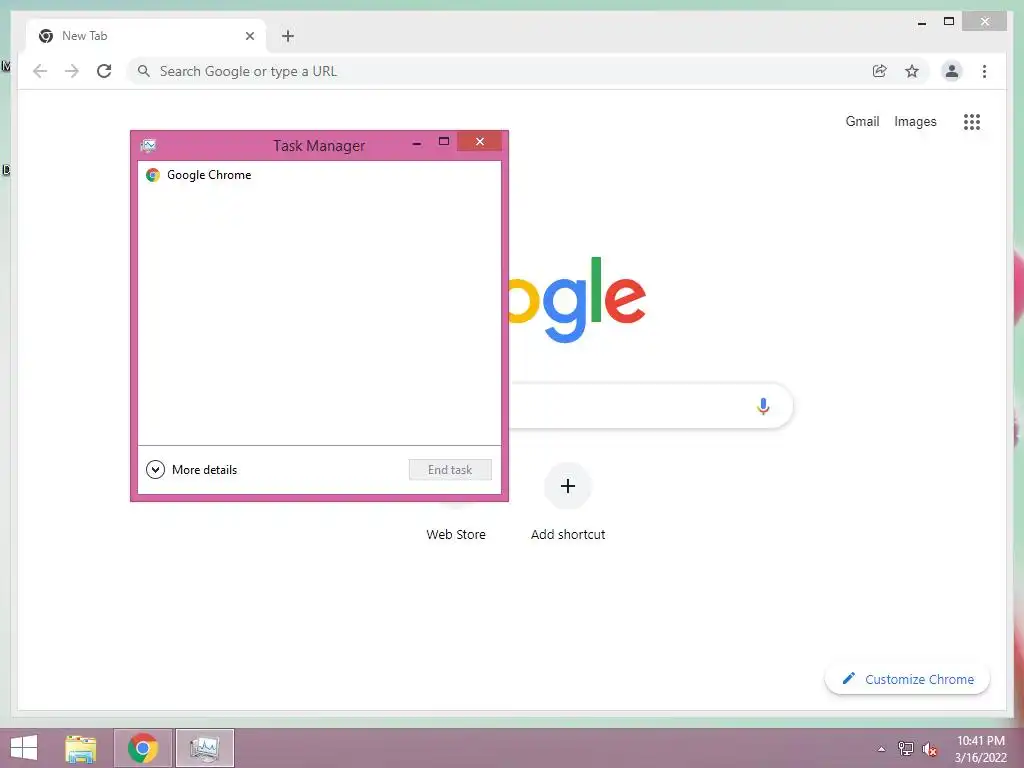This screenshot has height=768, width=1024.
Task: Click the End task button
Action: coord(450,470)
